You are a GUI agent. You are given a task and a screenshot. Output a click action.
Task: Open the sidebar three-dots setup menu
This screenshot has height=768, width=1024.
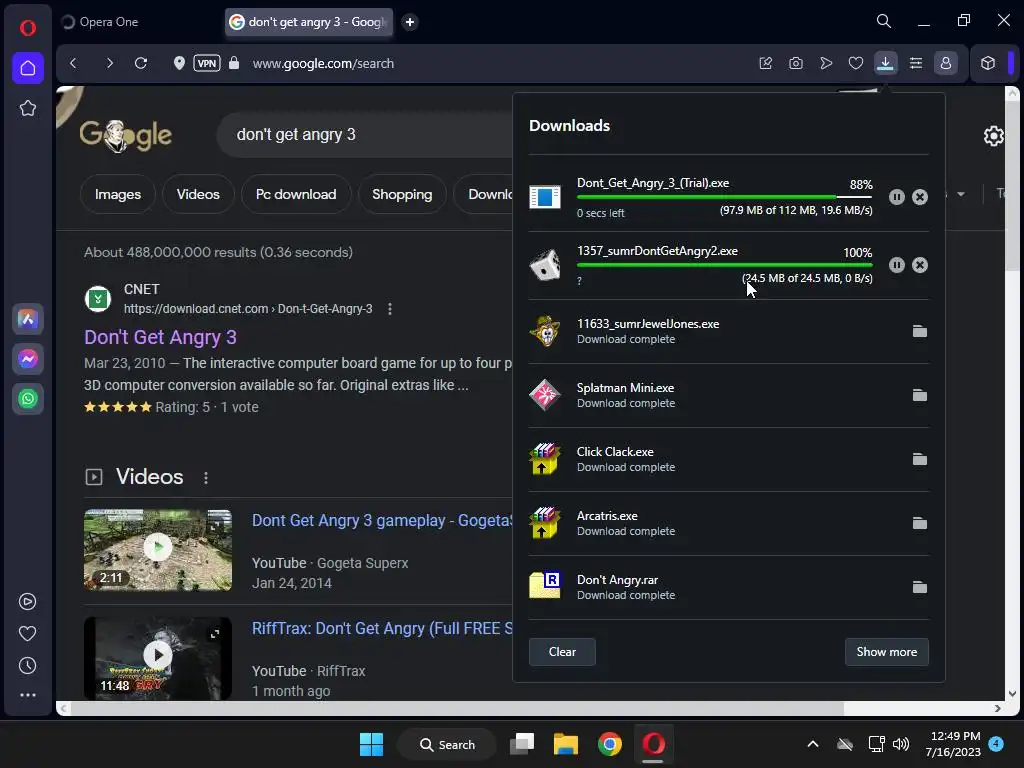[27, 696]
